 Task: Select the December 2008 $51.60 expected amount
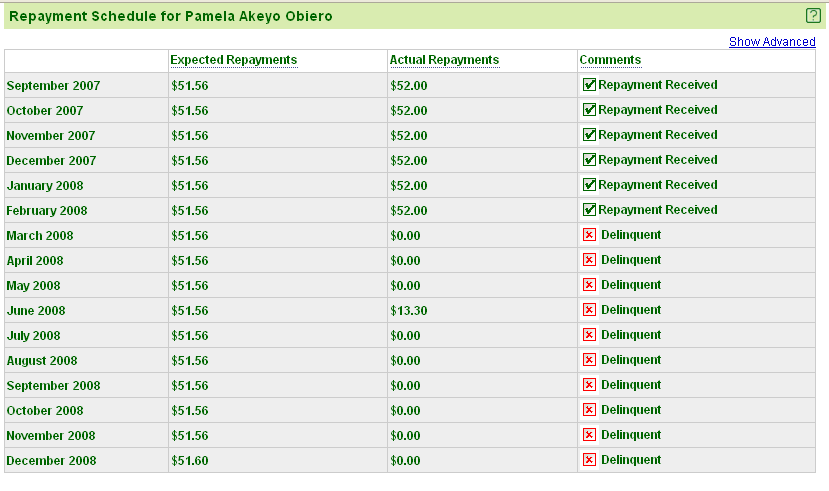[189, 461]
